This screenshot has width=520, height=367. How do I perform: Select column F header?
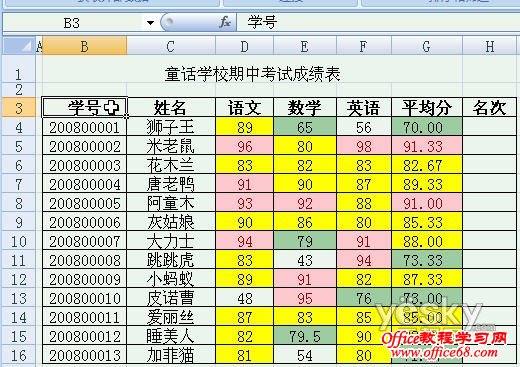(364, 46)
